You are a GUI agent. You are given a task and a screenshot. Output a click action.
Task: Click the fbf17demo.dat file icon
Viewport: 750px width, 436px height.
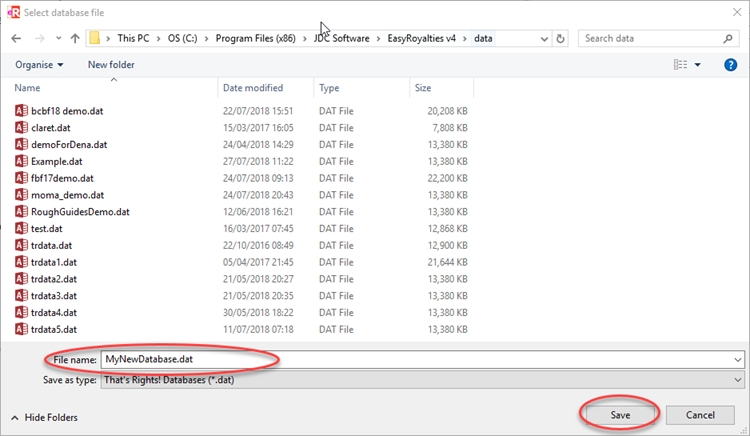21,178
